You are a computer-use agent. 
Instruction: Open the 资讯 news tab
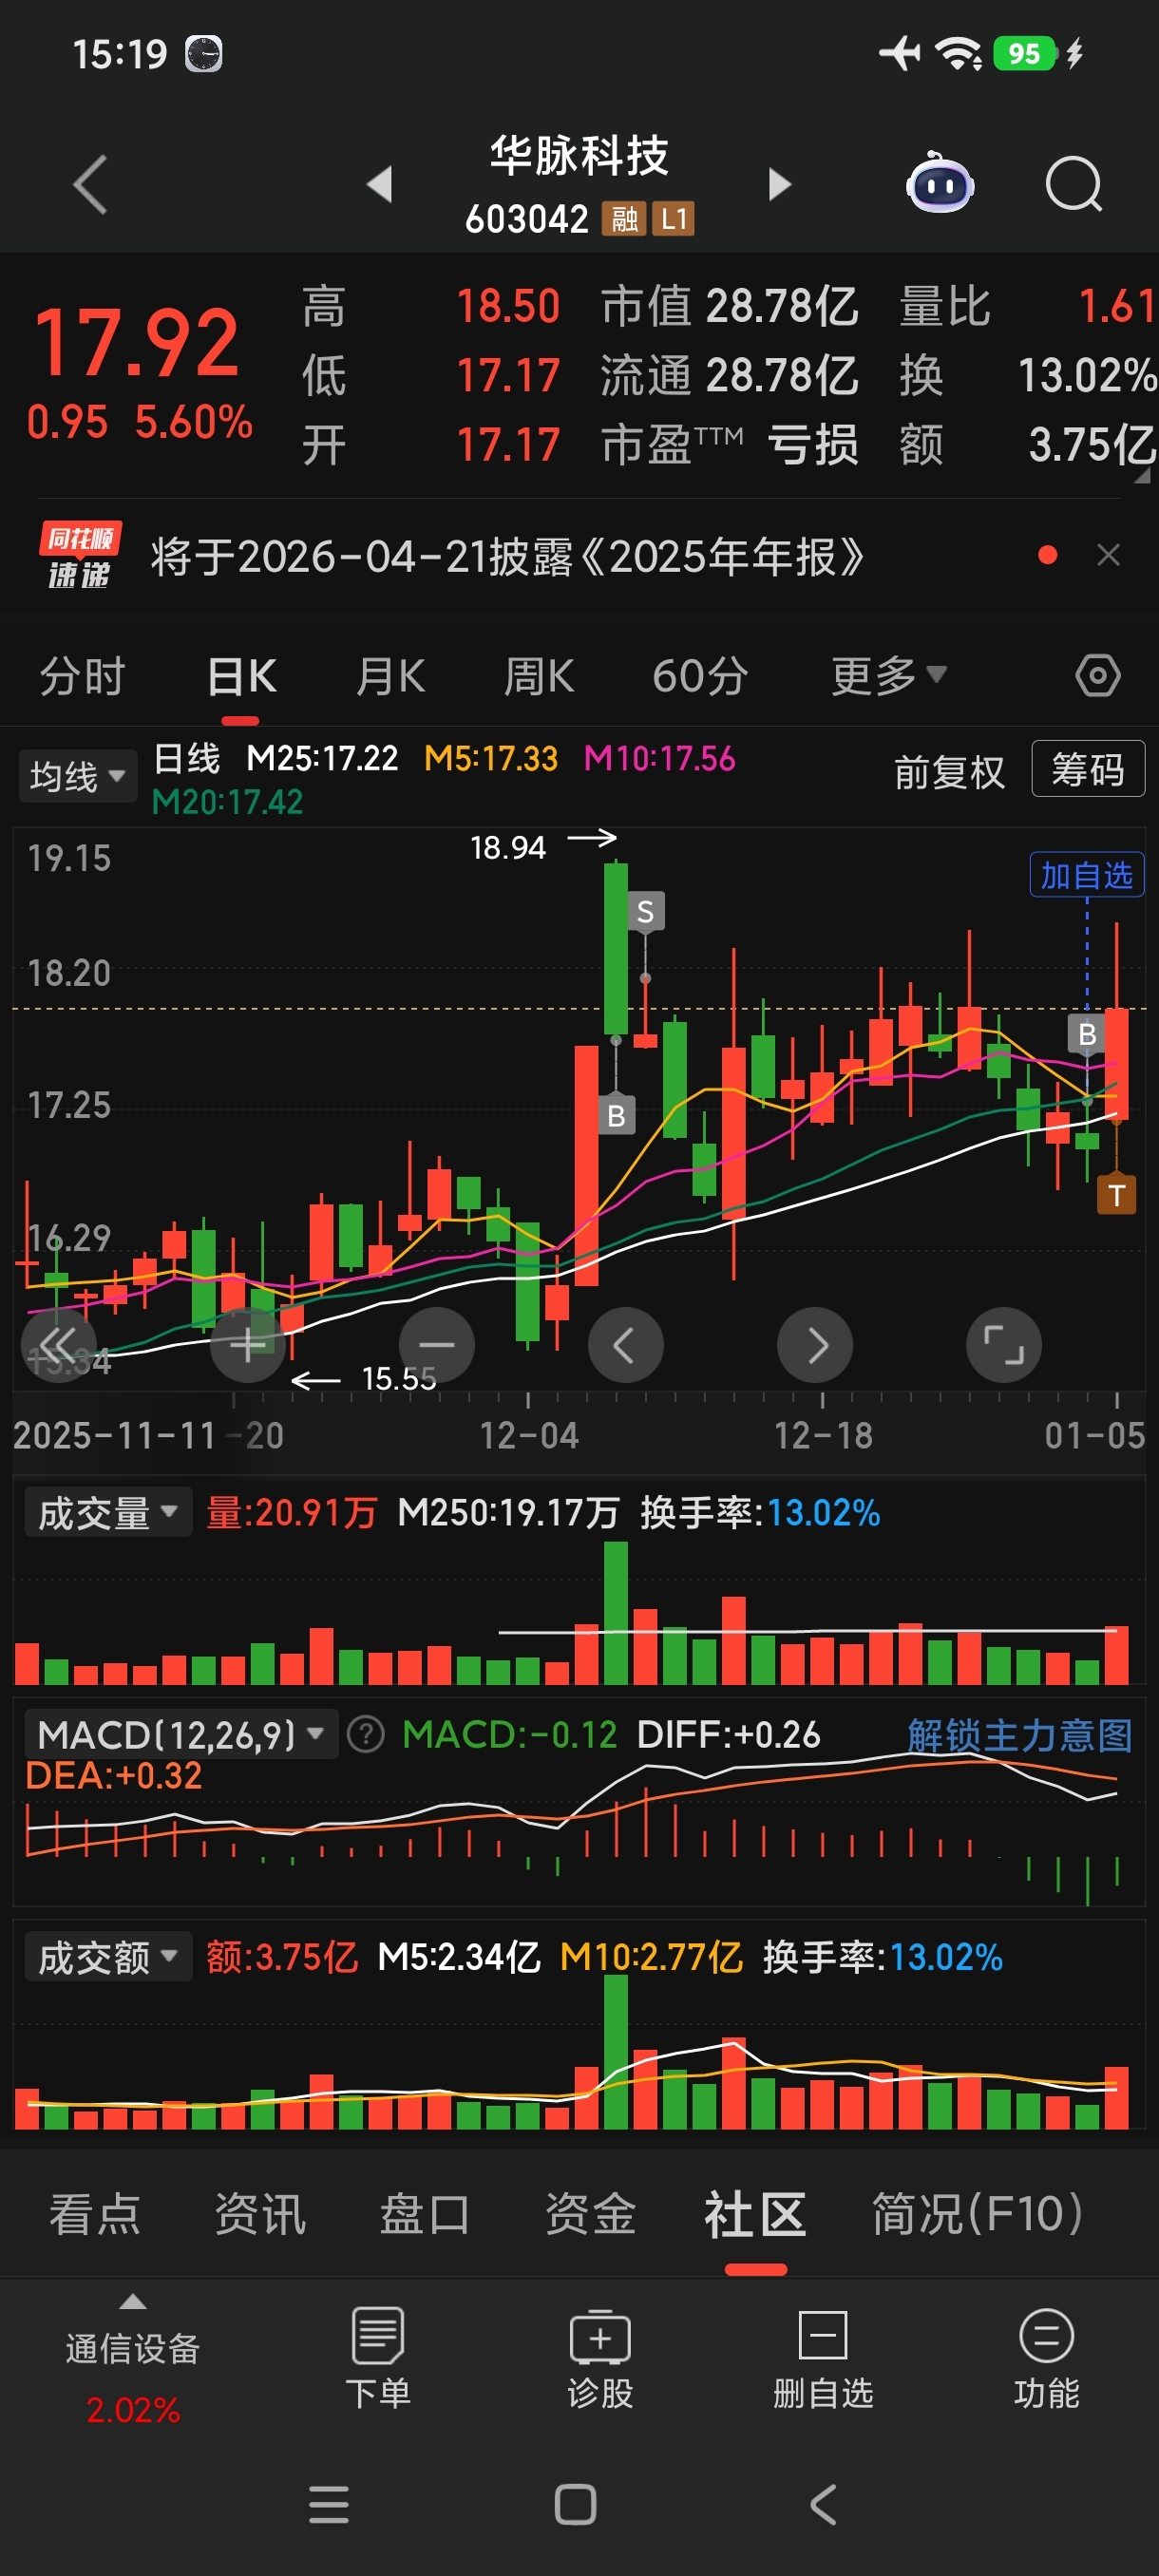click(x=260, y=2213)
